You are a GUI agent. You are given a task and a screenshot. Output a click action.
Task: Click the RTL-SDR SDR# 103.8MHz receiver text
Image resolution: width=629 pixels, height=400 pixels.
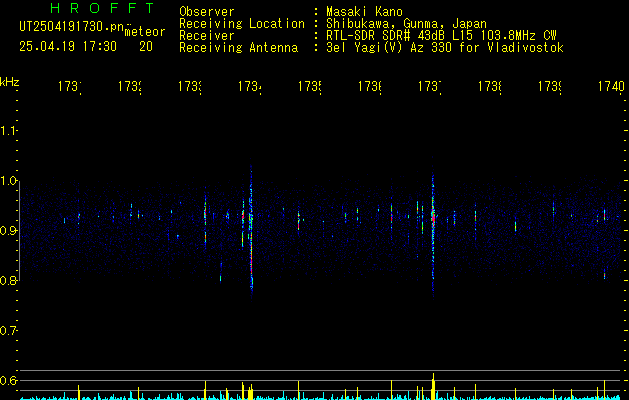point(441,36)
